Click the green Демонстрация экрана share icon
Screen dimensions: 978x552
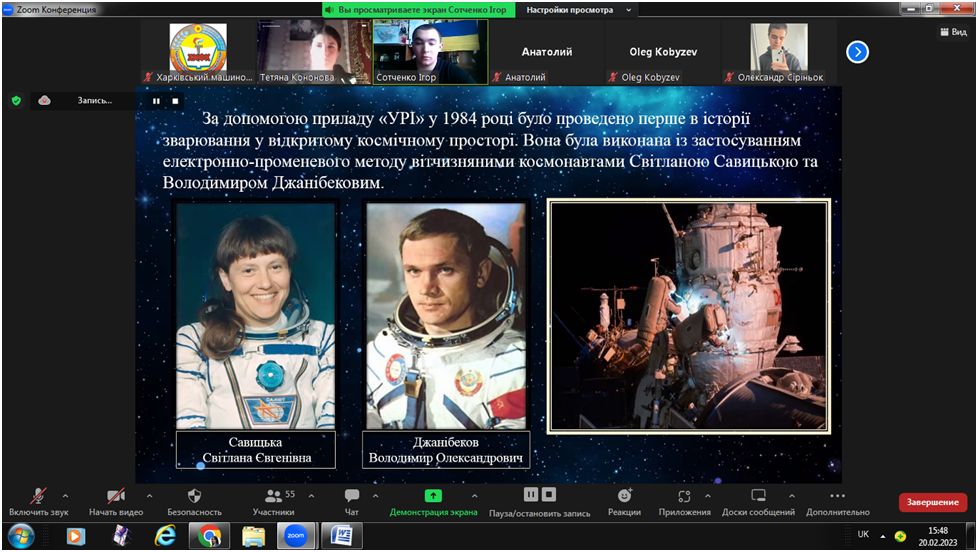coord(433,496)
